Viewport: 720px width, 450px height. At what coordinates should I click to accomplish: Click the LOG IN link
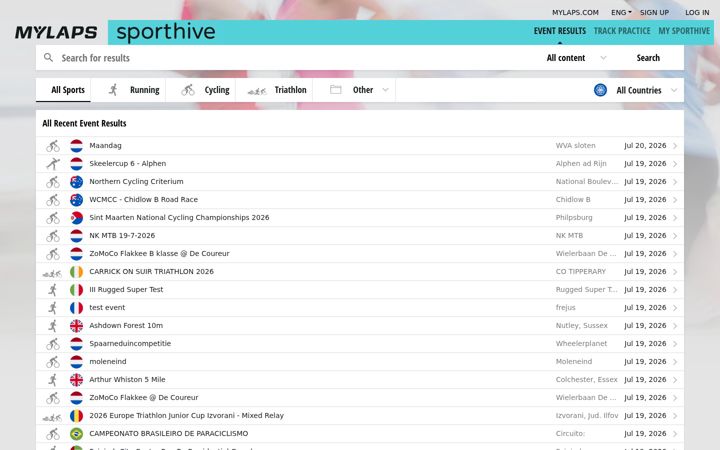(x=697, y=12)
